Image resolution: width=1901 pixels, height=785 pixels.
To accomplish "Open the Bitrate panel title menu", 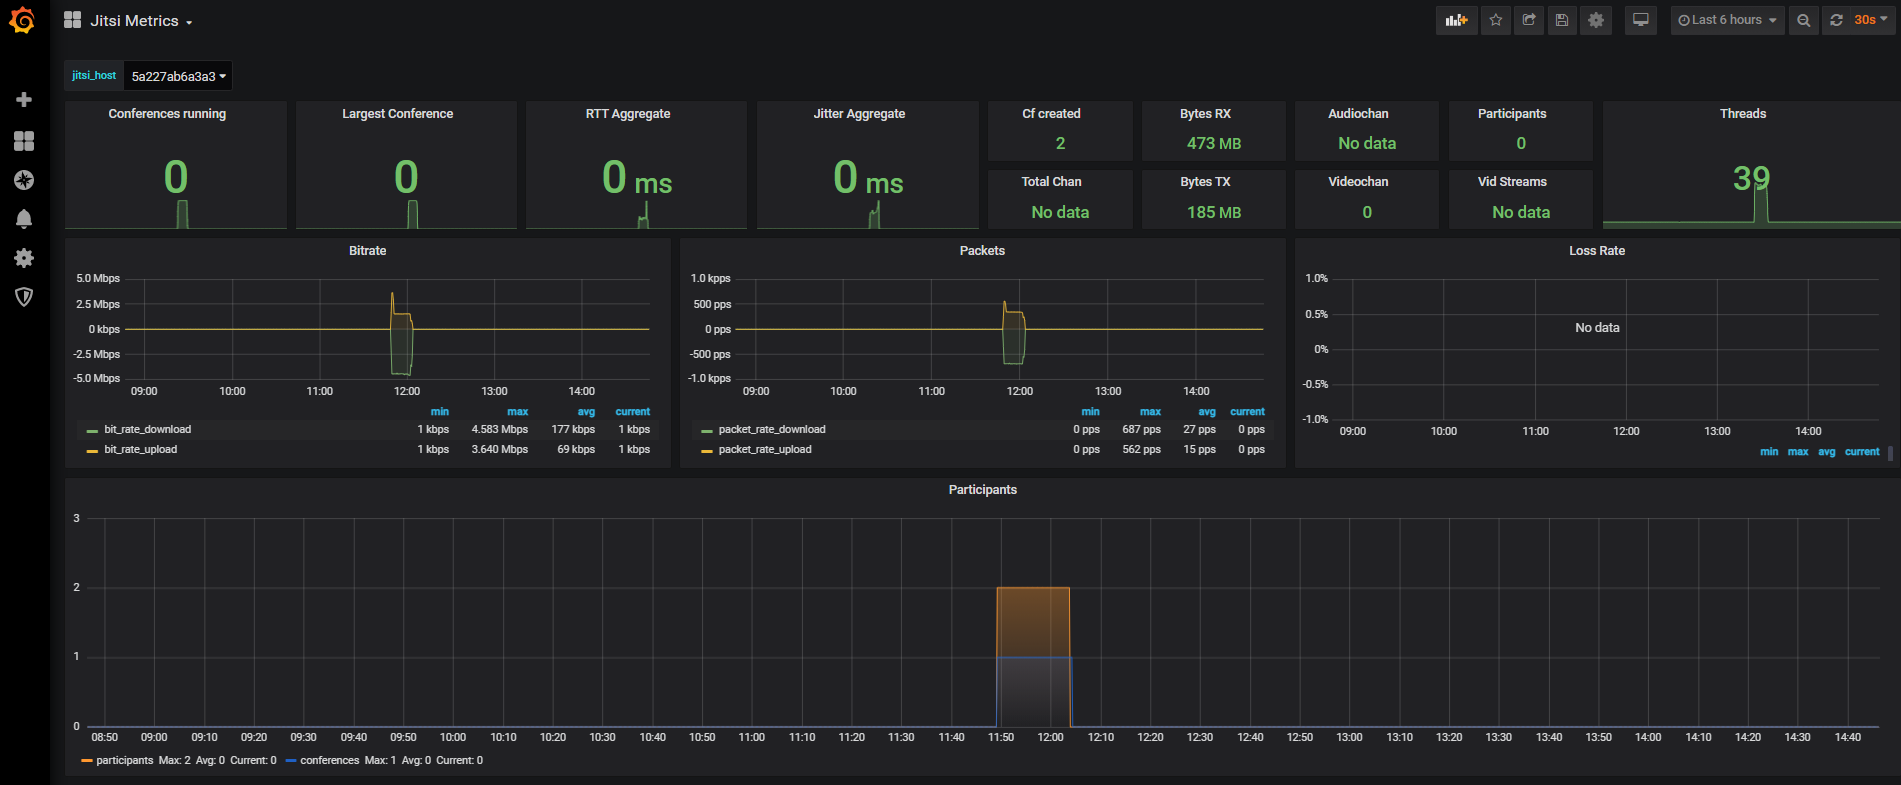I will [x=367, y=251].
